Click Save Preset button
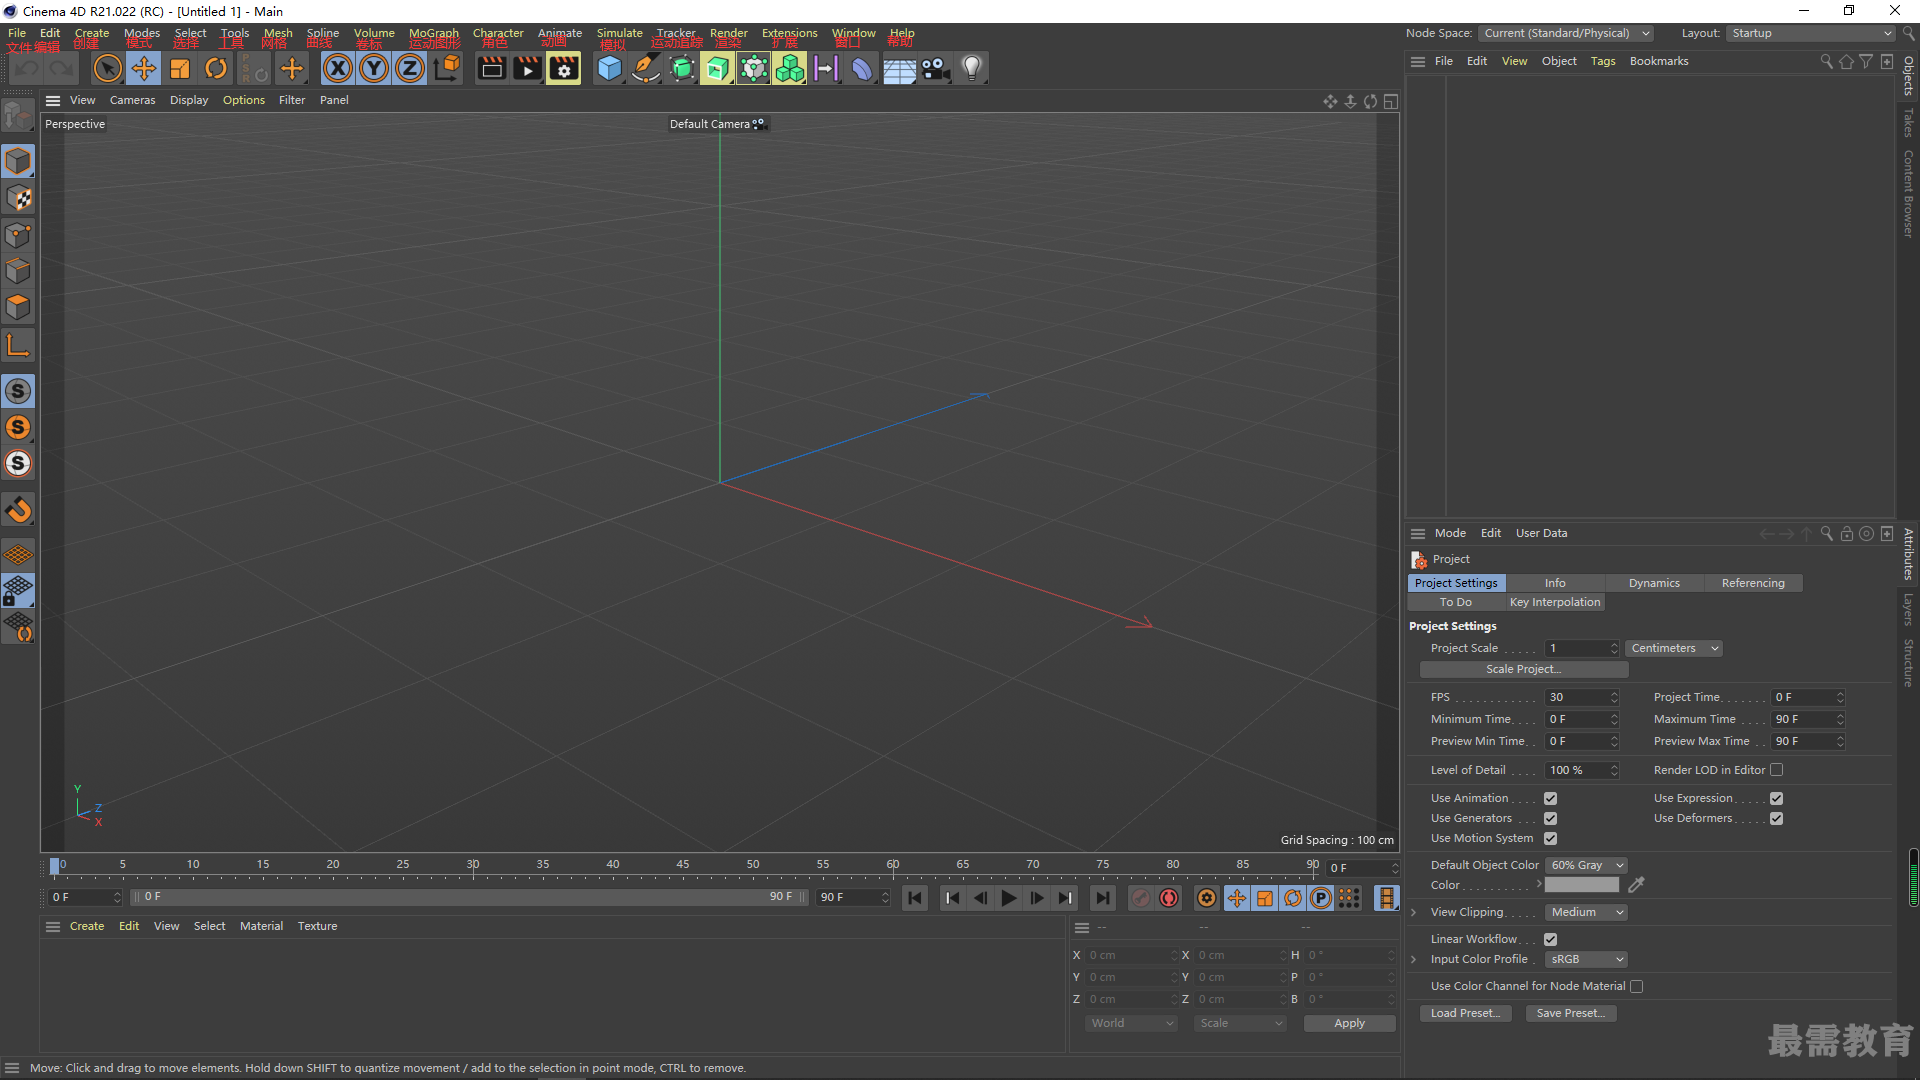Image resolution: width=1920 pixels, height=1080 pixels. [x=1571, y=1013]
